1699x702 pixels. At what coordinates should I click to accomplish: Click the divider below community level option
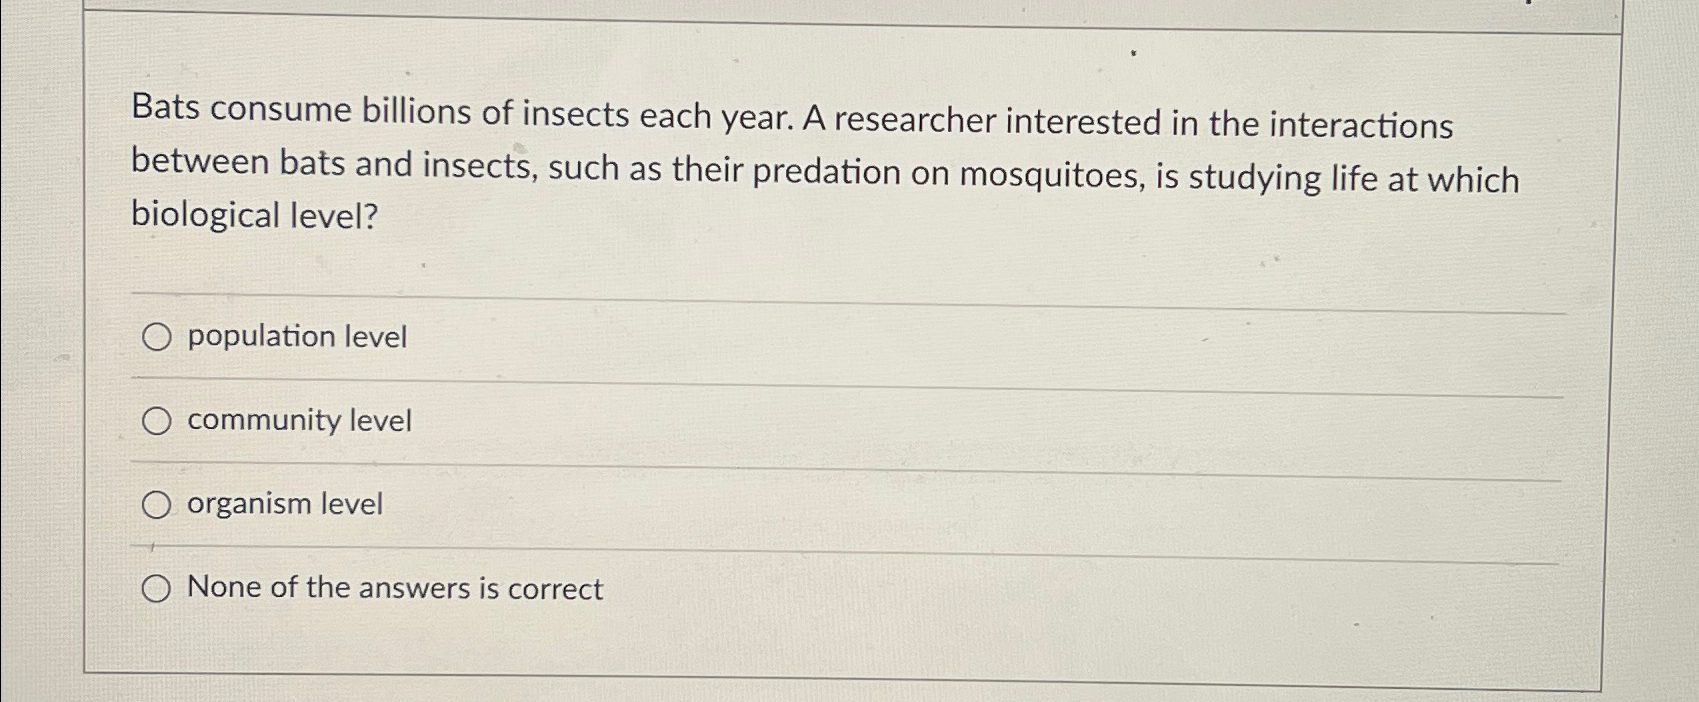800,461
